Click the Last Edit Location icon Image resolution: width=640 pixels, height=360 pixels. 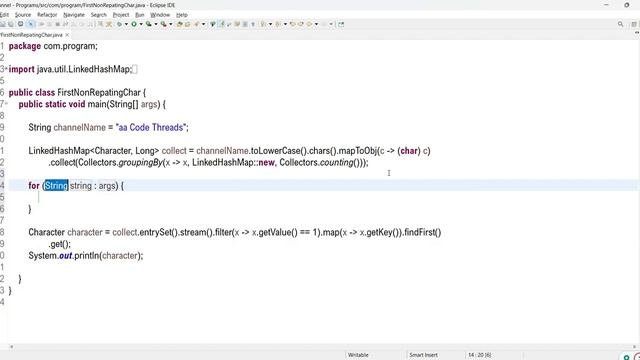(x=293, y=24)
